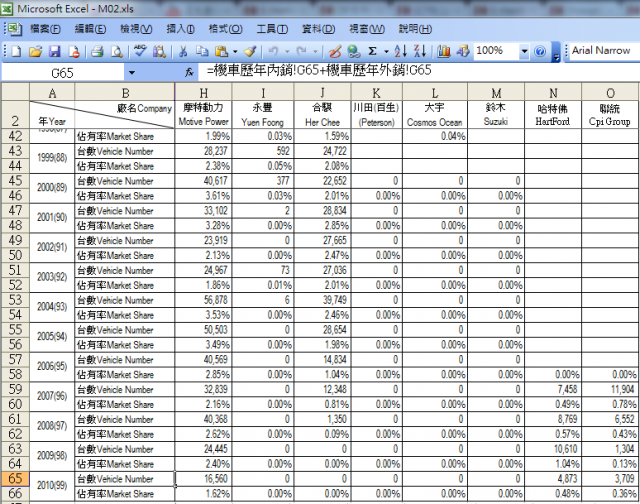Open the Chart Wizard icon

443,51
